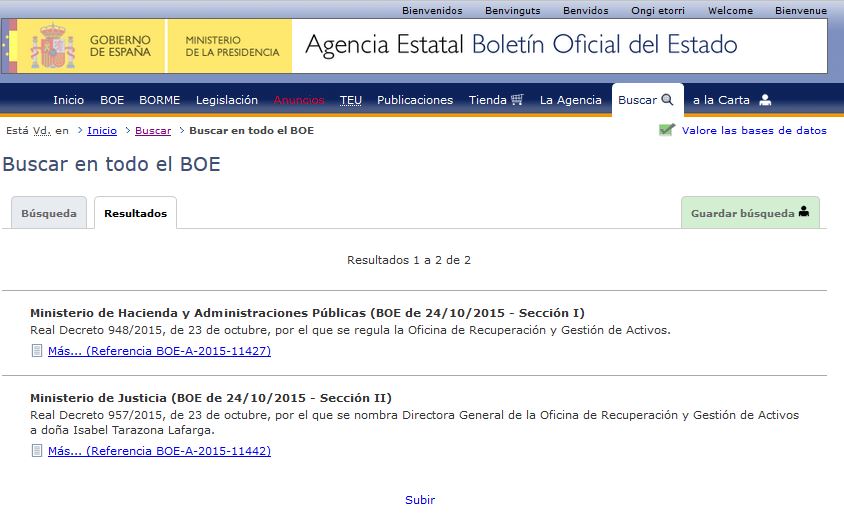The height and width of the screenshot is (515, 844).
Task: Click the person icon in Guardar búsqueda
Action: 804,213
